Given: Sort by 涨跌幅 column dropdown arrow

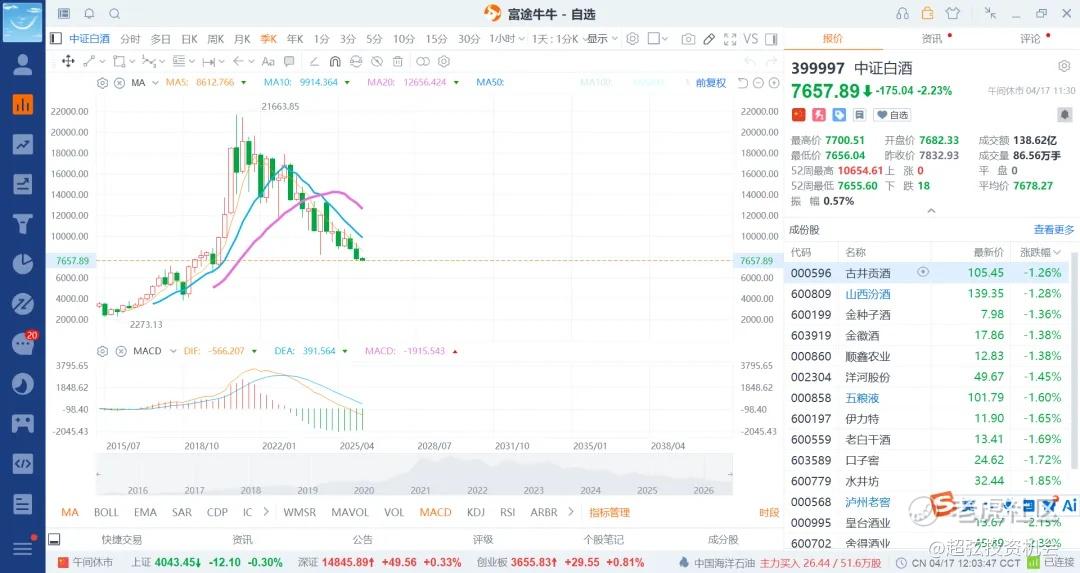Looking at the screenshot, I should [x=1058, y=253].
